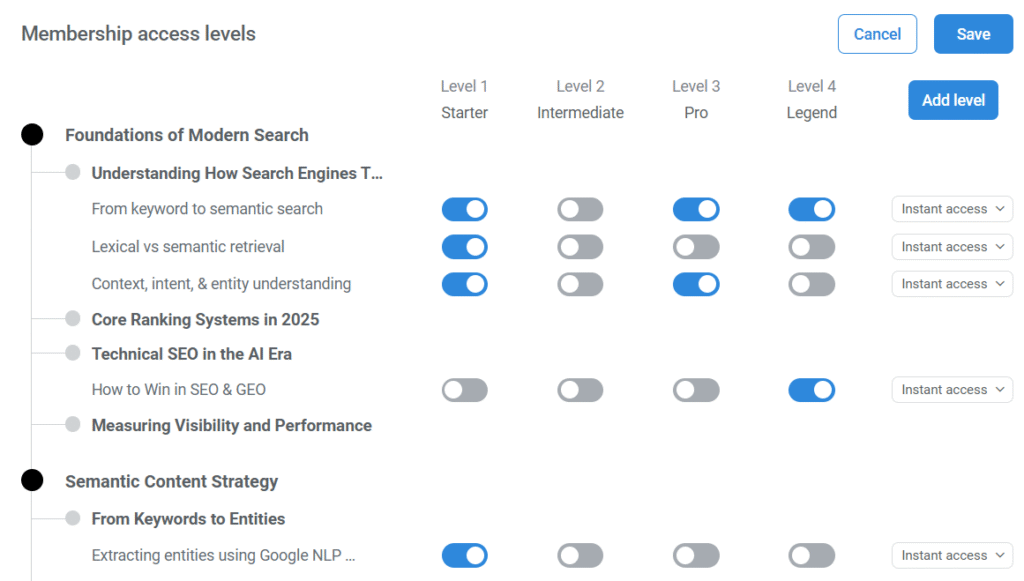Enable Legend toggle for Extracting entities lesson

[811, 556]
